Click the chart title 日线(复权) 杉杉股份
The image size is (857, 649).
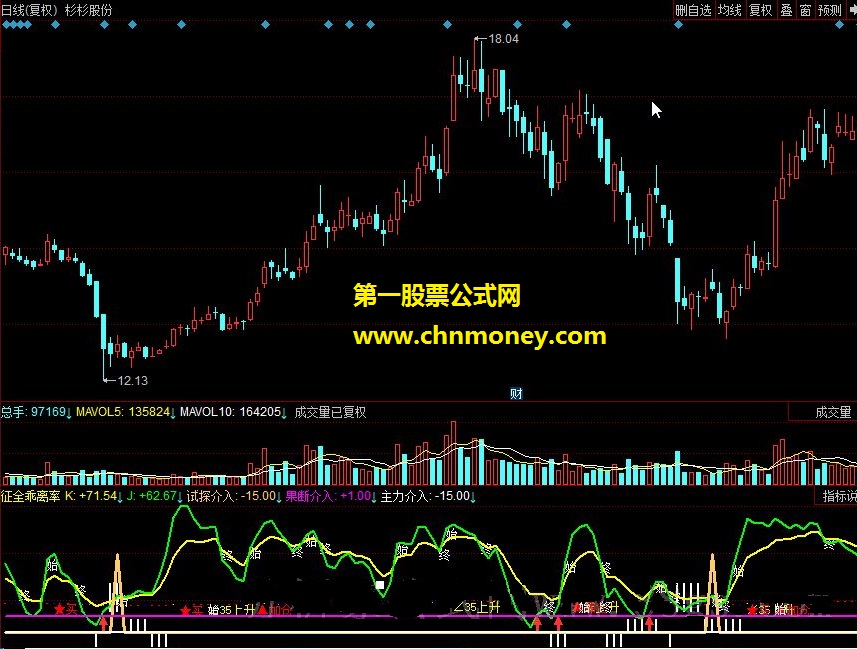(x=57, y=10)
